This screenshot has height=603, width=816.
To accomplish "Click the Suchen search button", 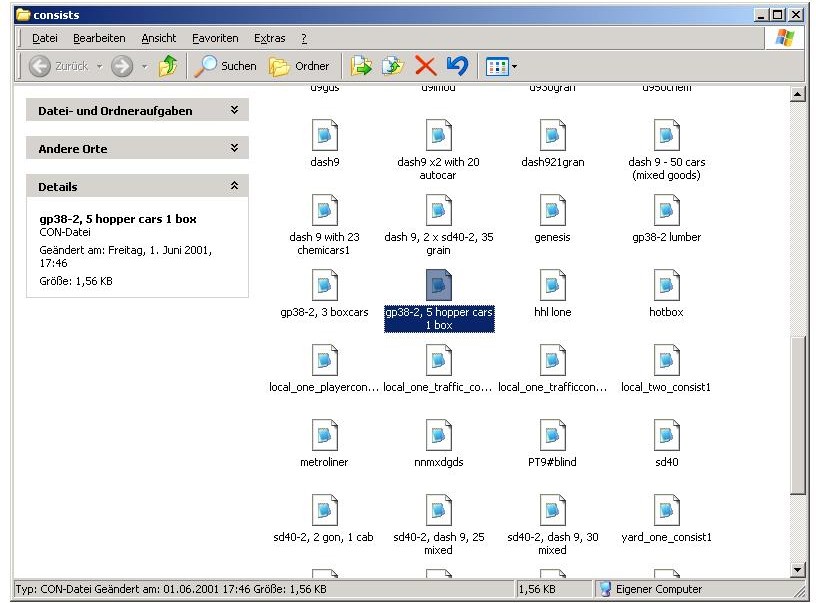I will point(226,66).
